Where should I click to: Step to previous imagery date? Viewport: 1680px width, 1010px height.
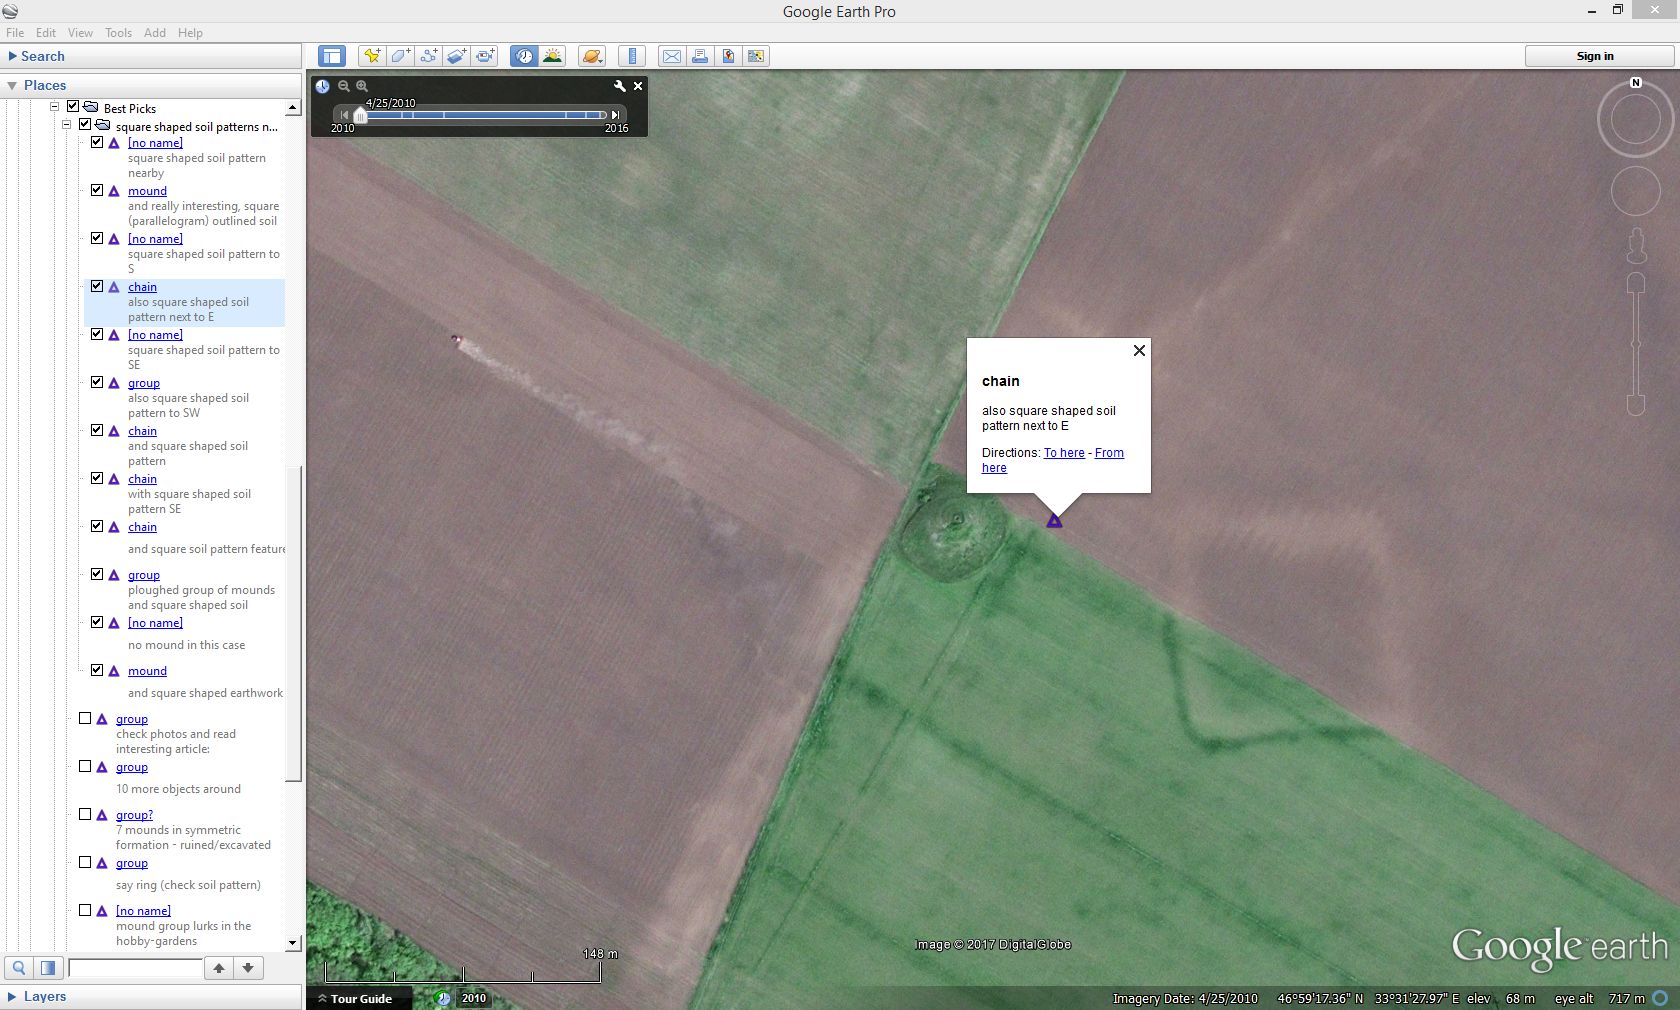click(345, 115)
